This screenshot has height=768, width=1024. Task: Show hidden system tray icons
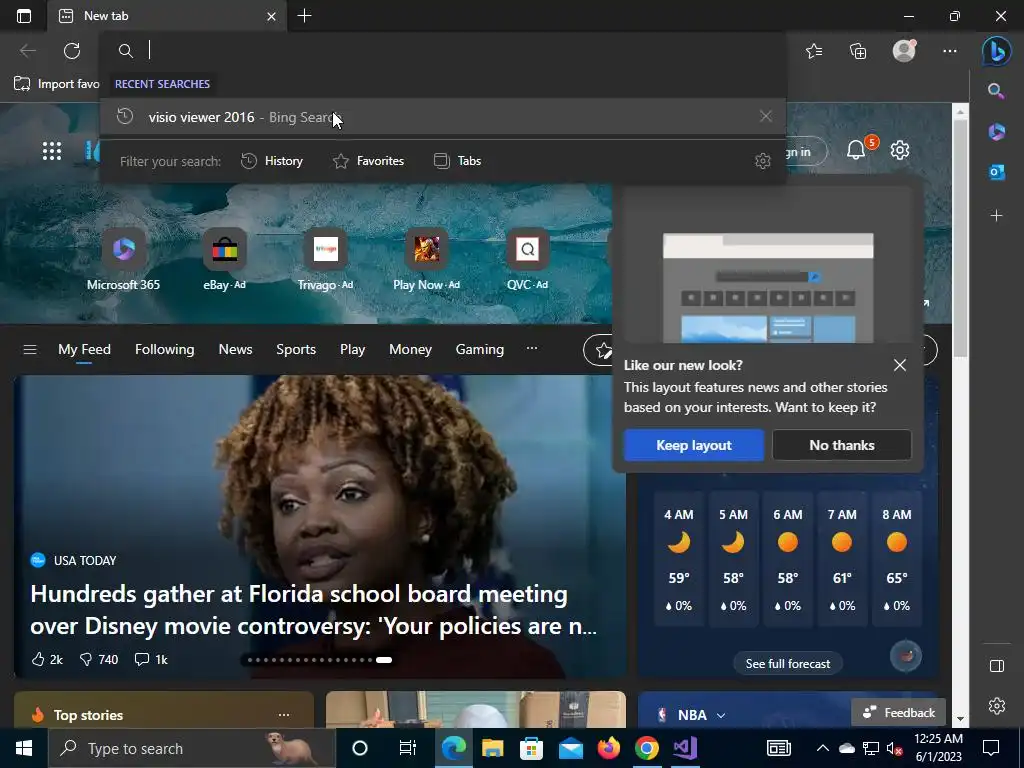[x=823, y=748]
